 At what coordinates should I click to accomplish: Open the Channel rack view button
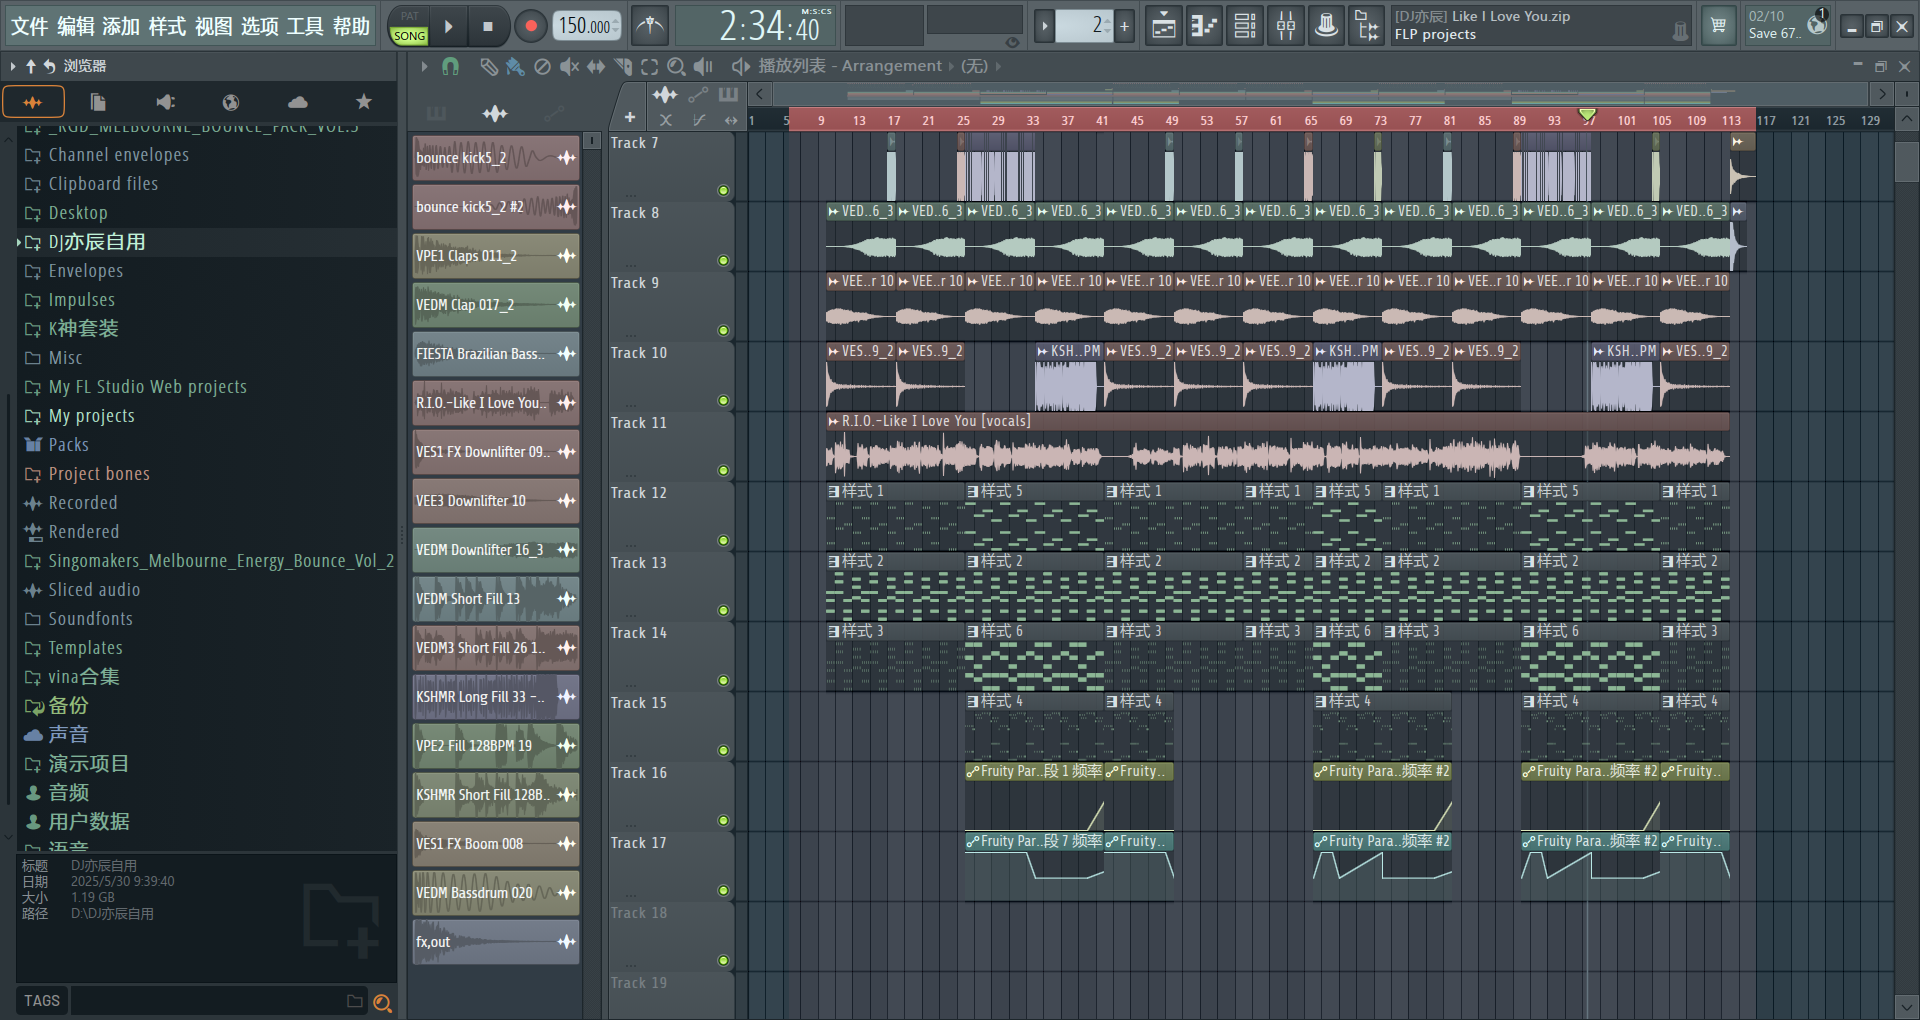(x=1245, y=26)
